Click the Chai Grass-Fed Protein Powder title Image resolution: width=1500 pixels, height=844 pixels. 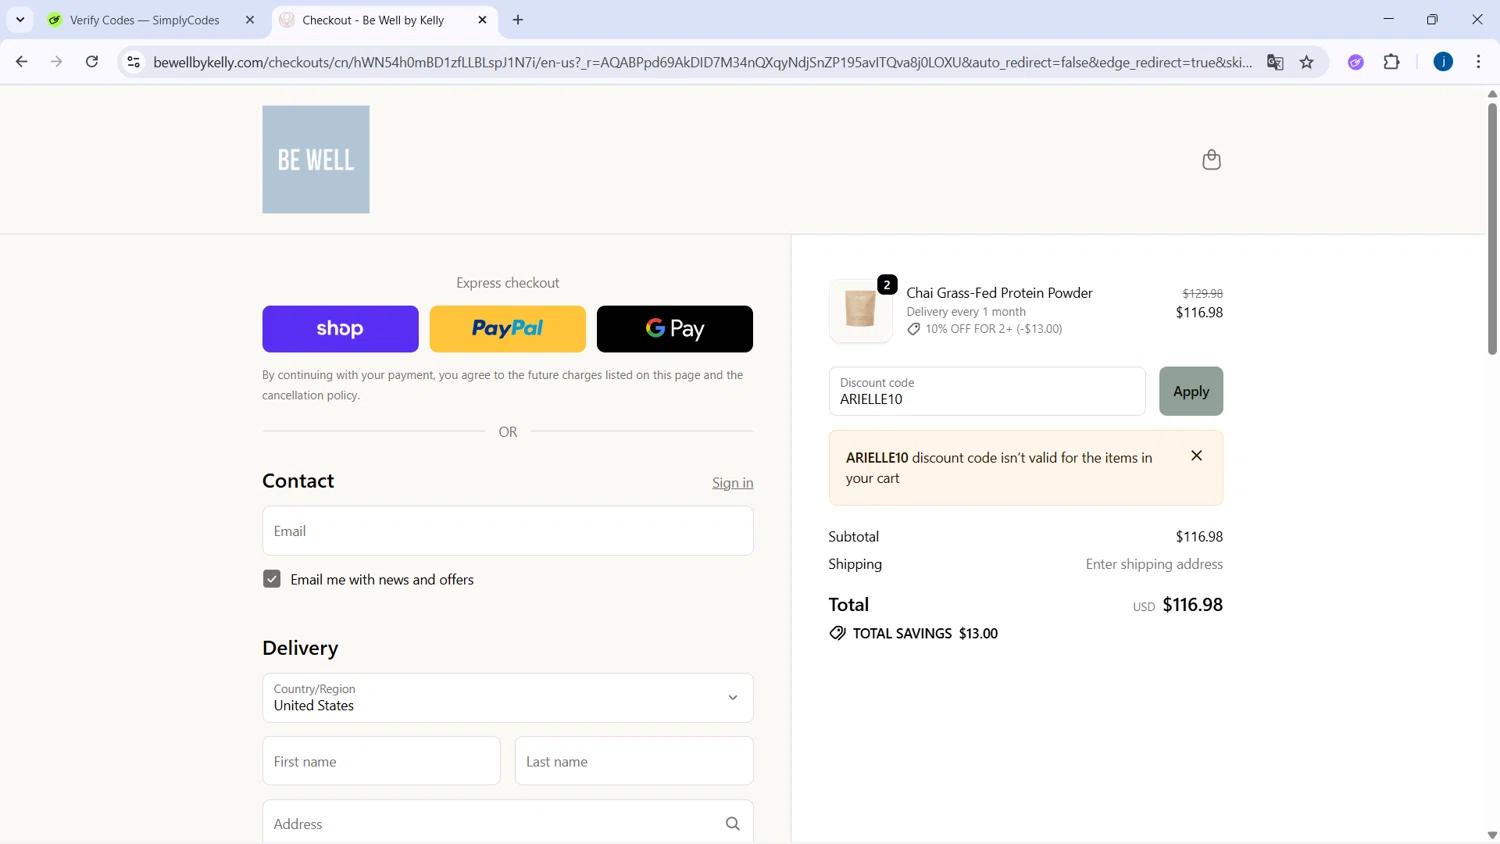(x=1000, y=293)
